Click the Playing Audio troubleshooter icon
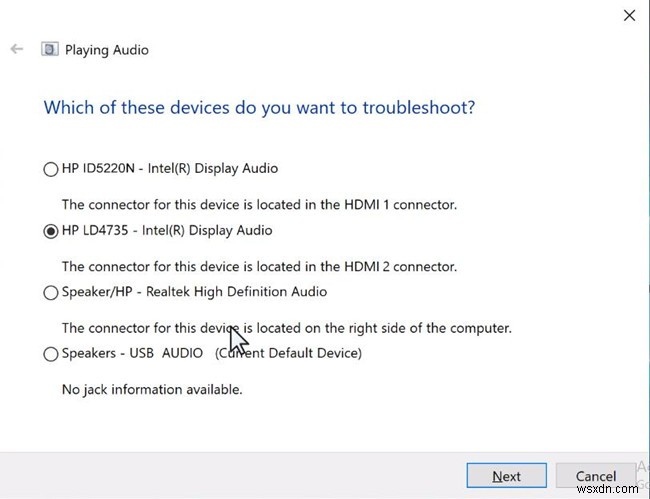This screenshot has height=499, width=650. point(48,49)
